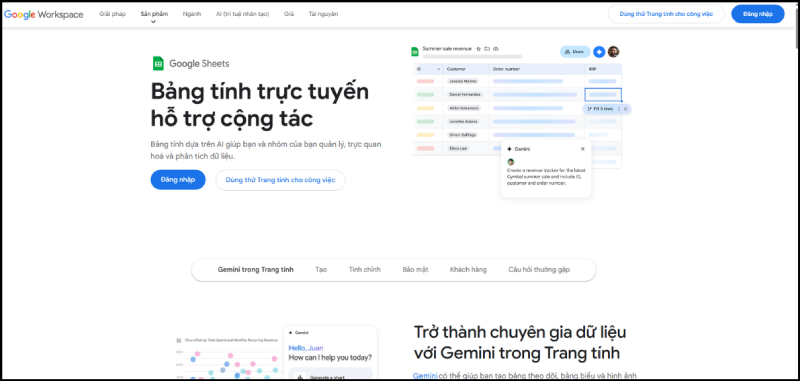800x381 pixels.
Task: Open the Giải pháp menu
Action: click(112, 14)
